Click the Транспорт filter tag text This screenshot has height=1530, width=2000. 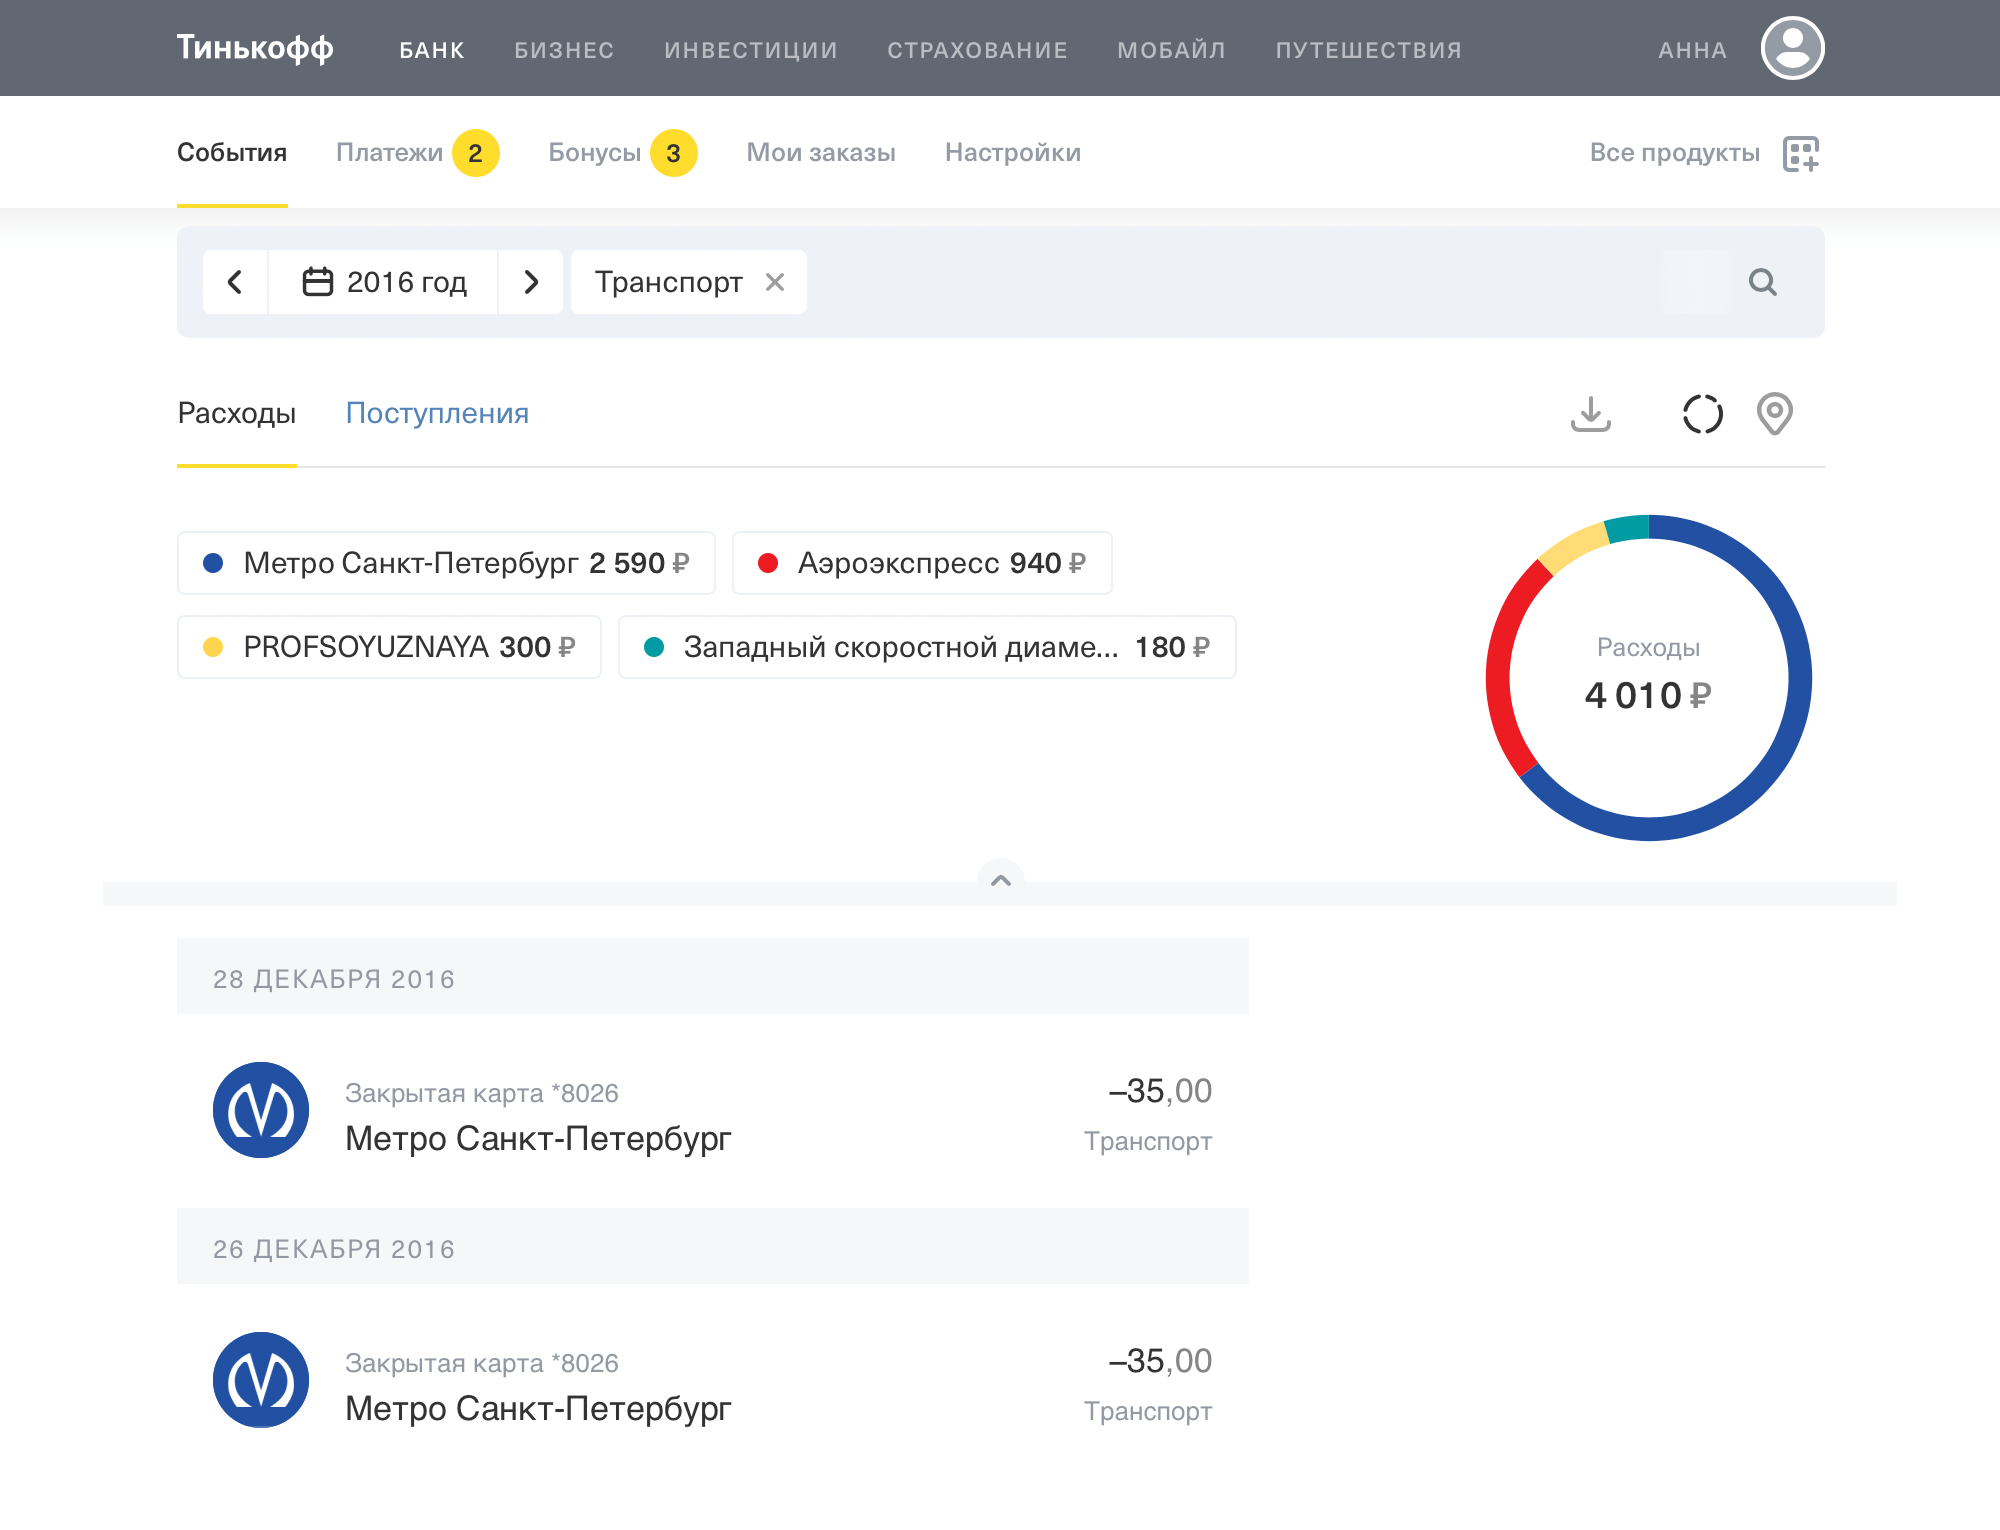[x=669, y=282]
